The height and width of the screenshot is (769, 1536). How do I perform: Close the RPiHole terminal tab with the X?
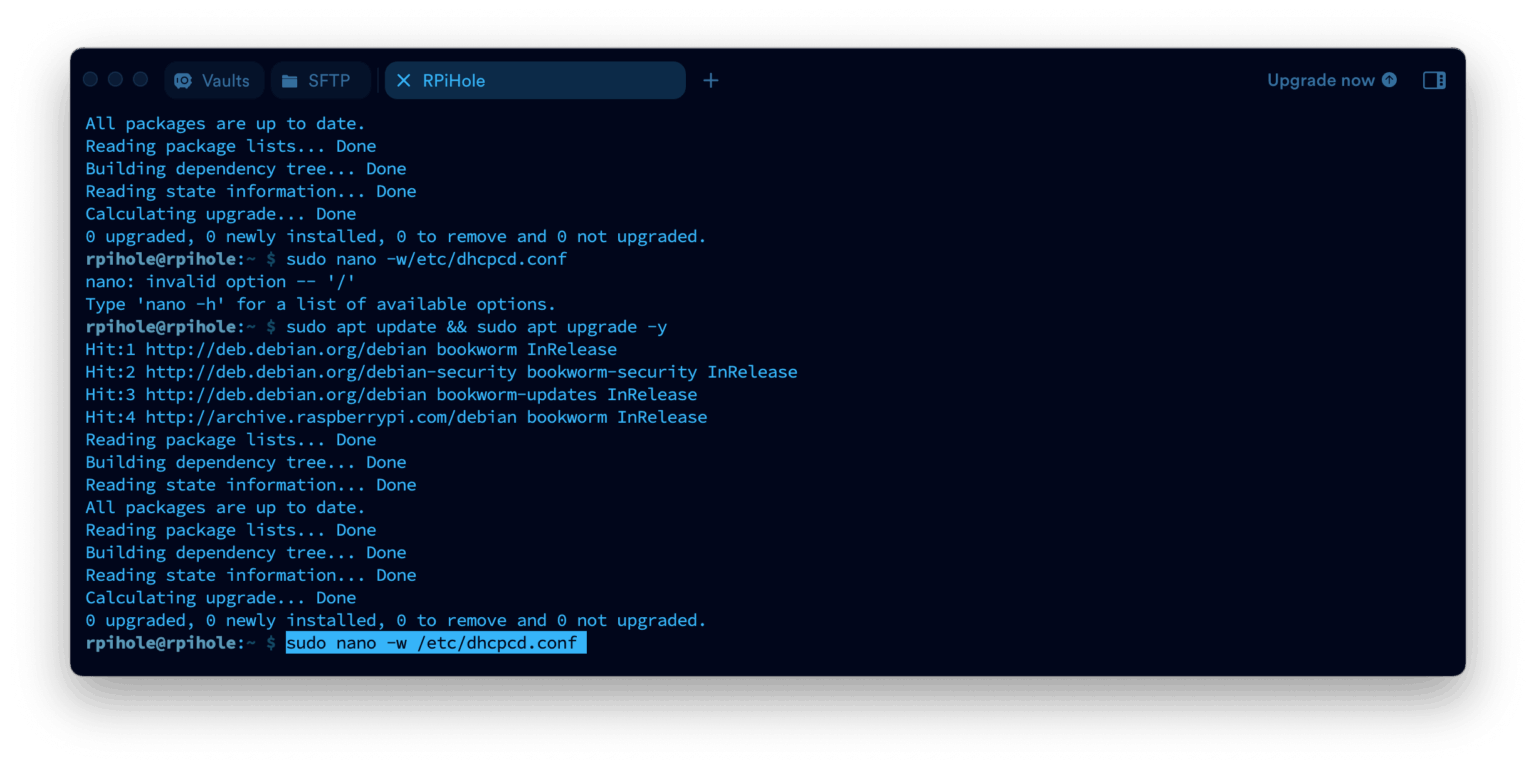[404, 81]
